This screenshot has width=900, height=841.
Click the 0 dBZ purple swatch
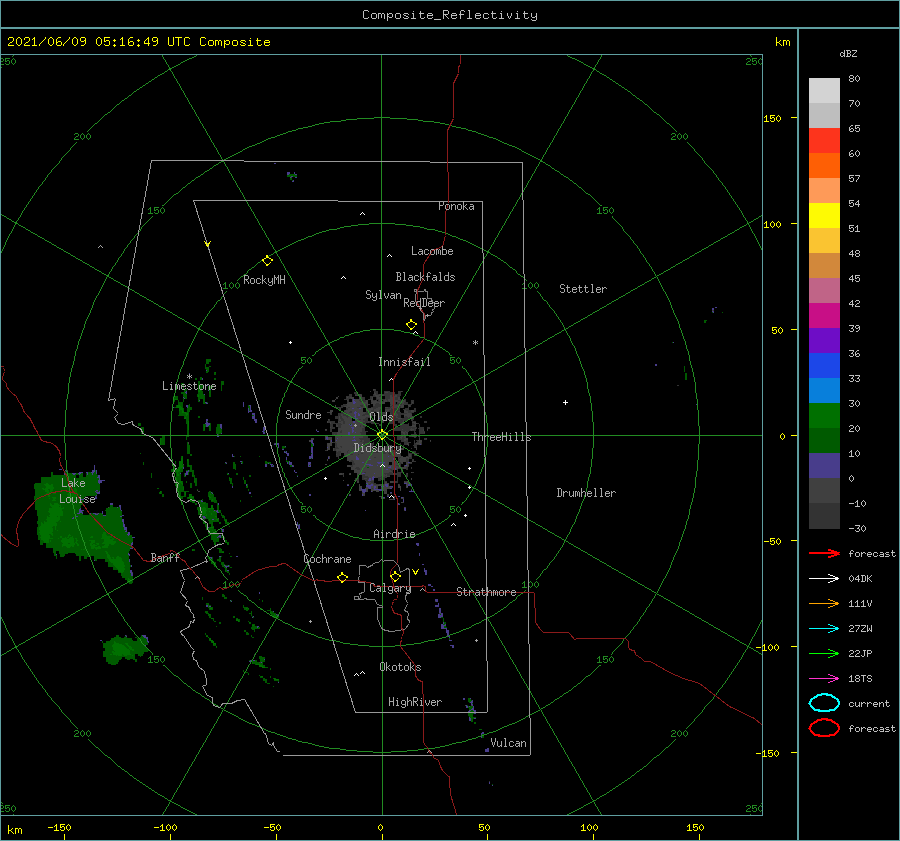pyautogui.click(x=824, y=465)
